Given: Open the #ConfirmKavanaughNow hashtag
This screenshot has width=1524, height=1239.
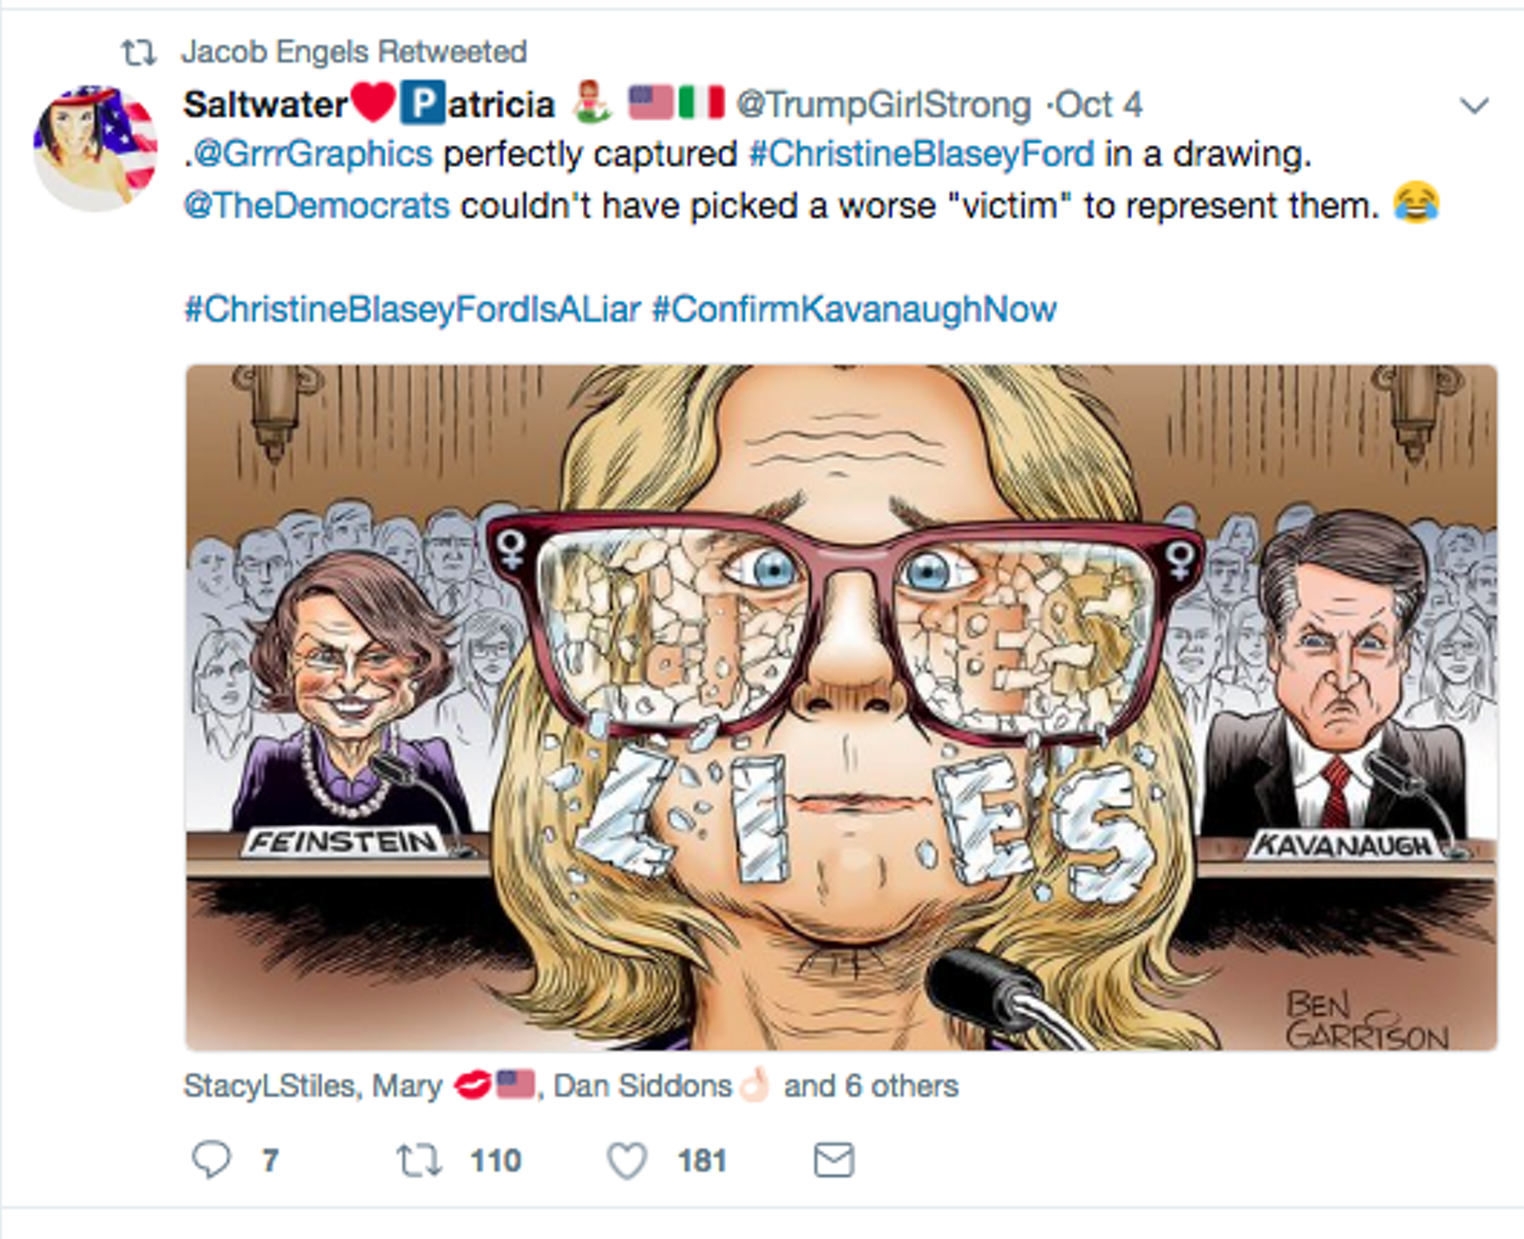Looking at the screenshot, I should coord(854,309).
